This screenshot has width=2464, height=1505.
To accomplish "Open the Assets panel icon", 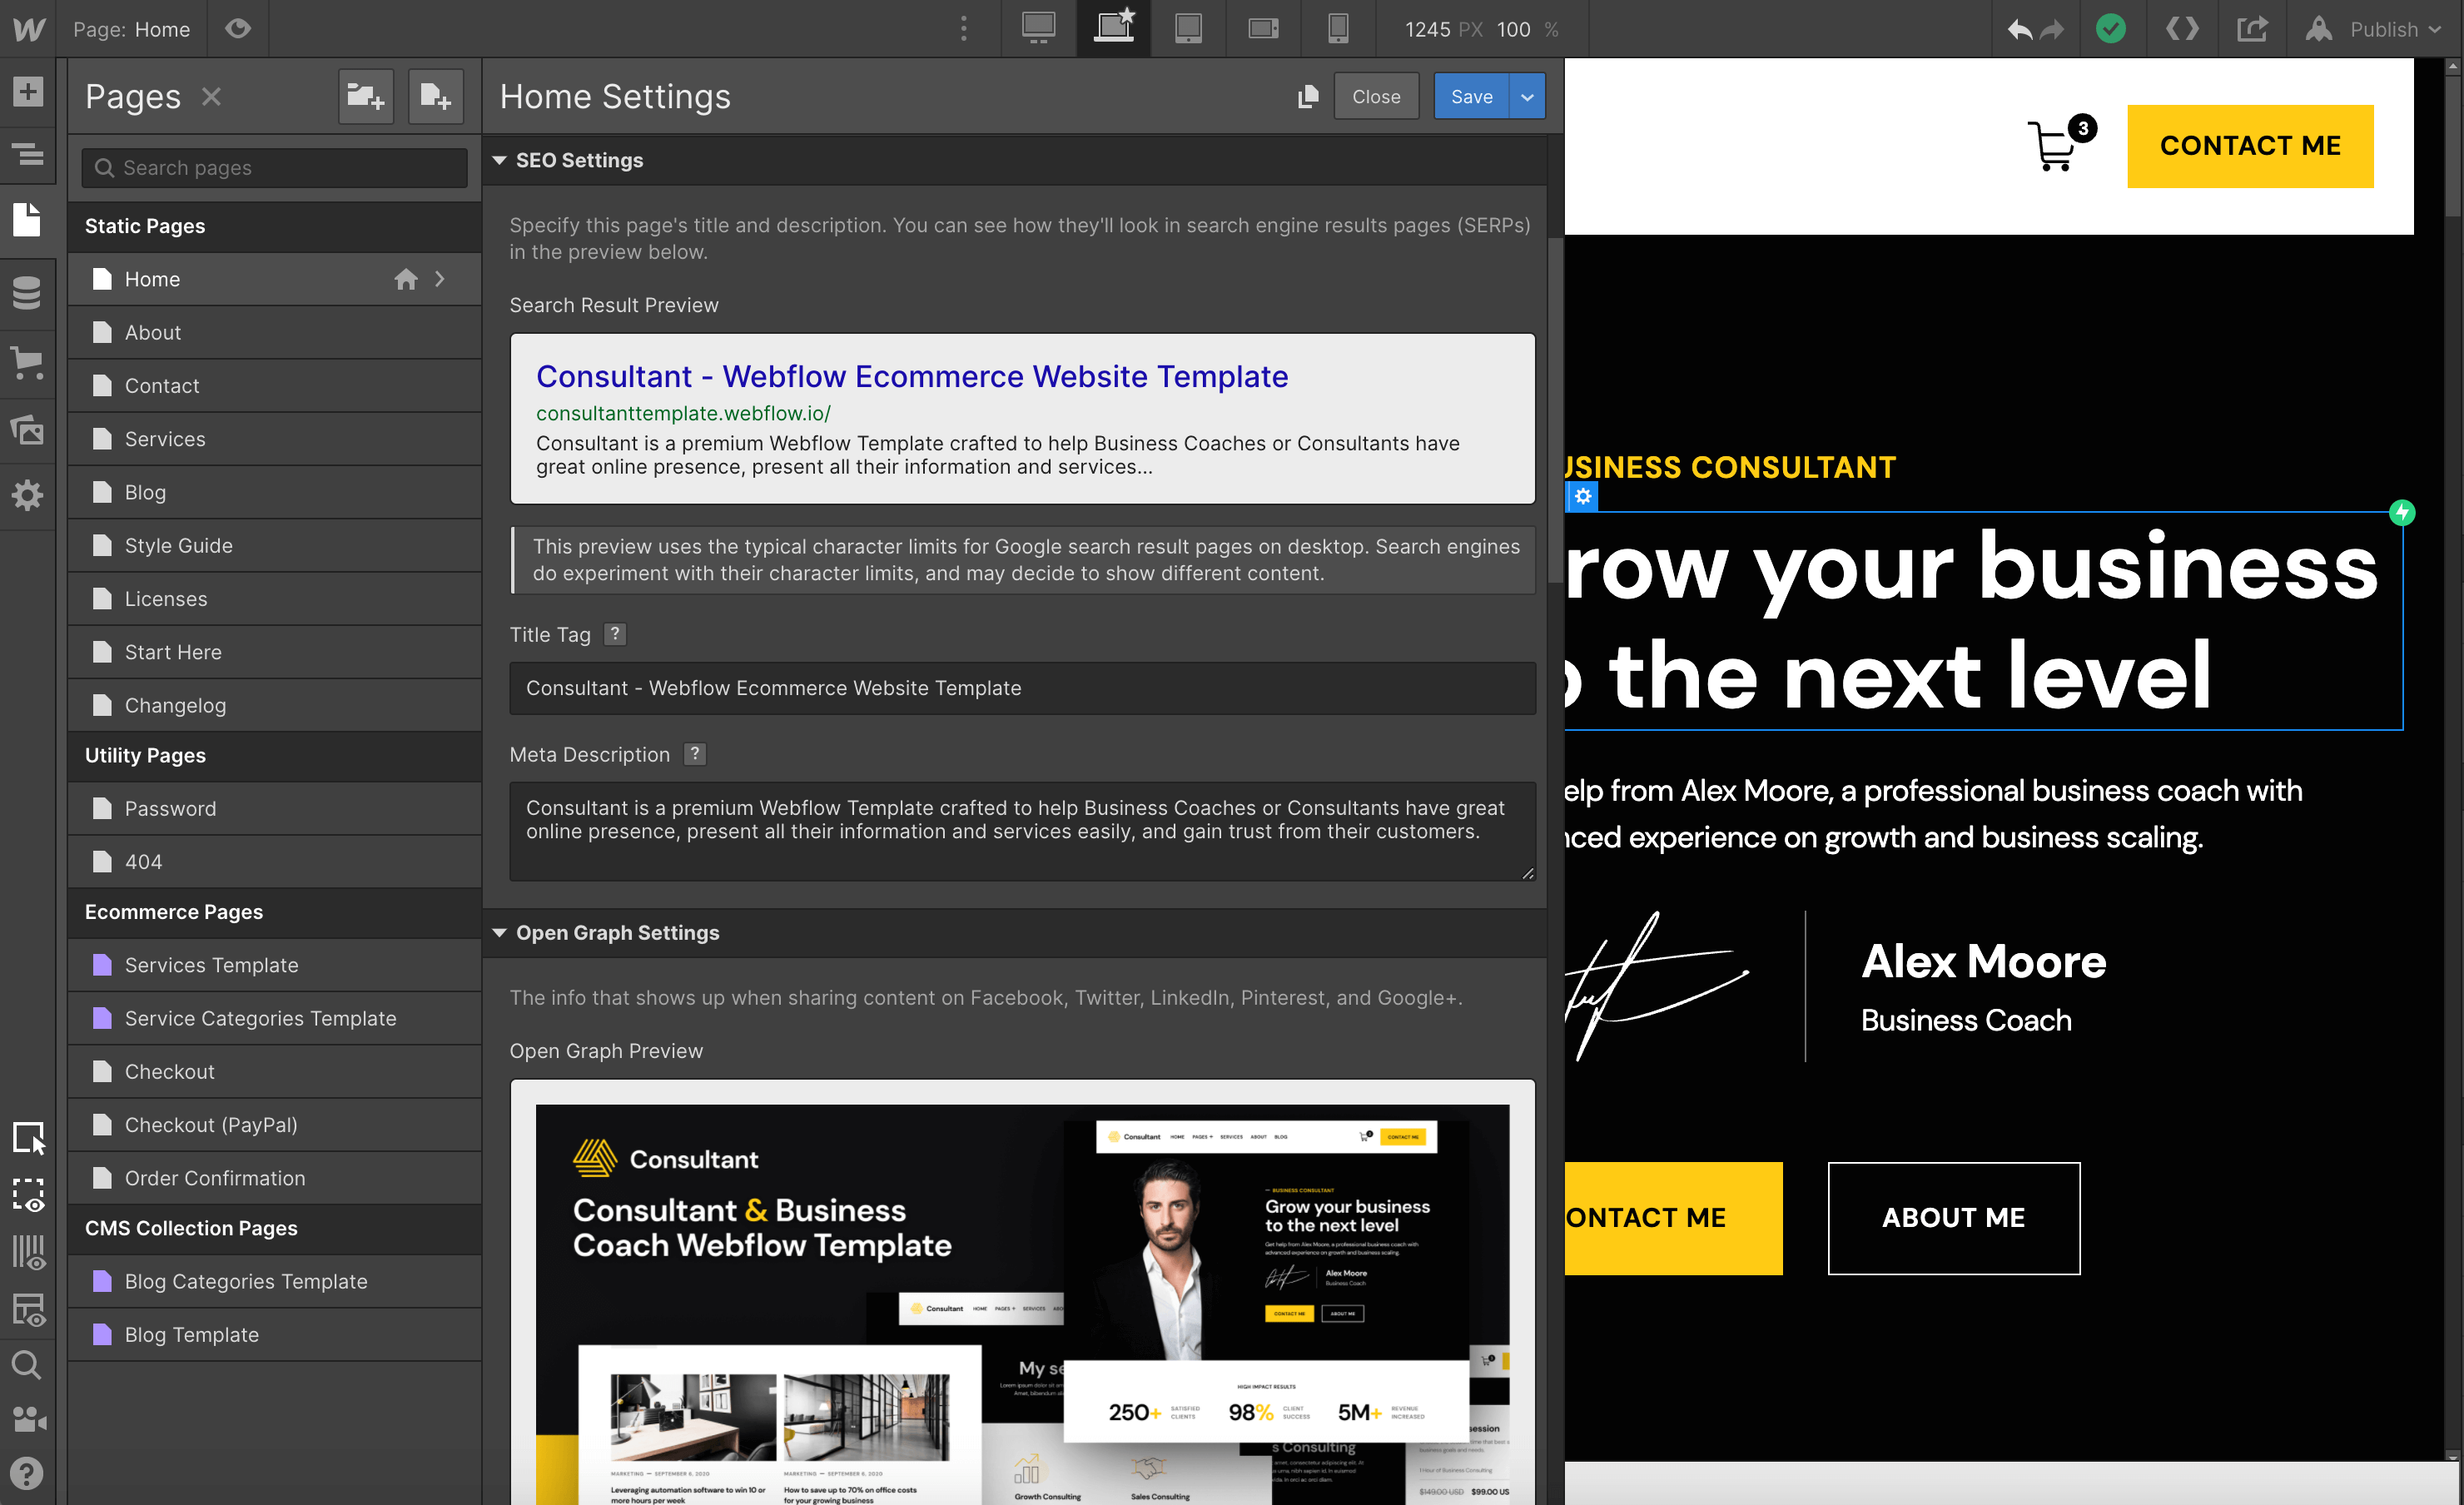I will coord(27,430).
